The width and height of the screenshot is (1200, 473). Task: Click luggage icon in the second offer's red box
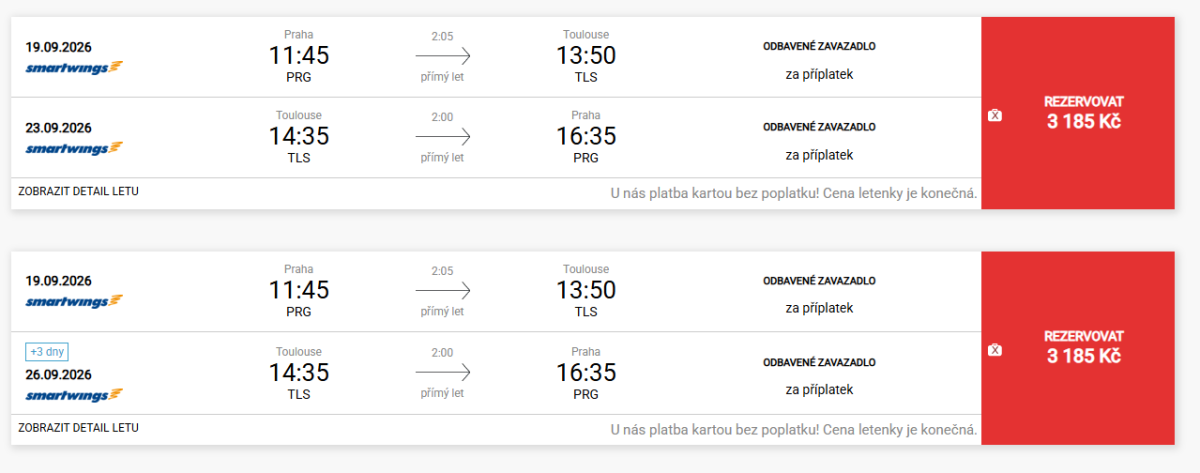click(994, 350)
